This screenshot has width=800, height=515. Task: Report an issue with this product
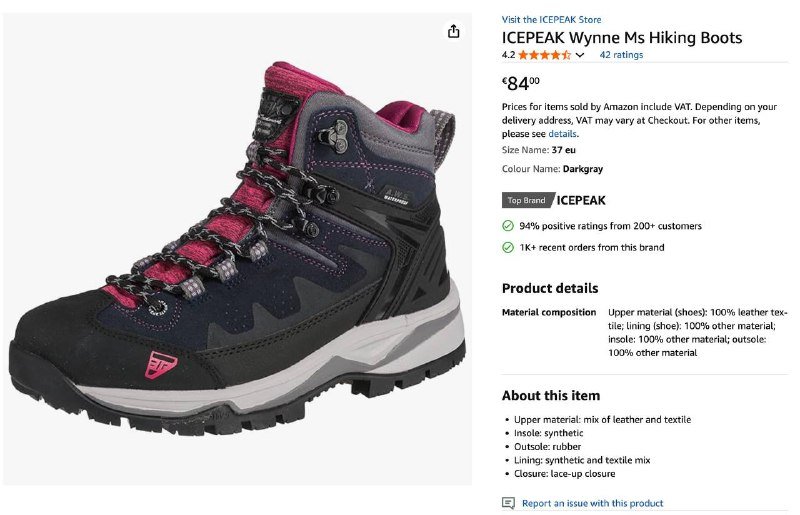click(x=592, y=503)
